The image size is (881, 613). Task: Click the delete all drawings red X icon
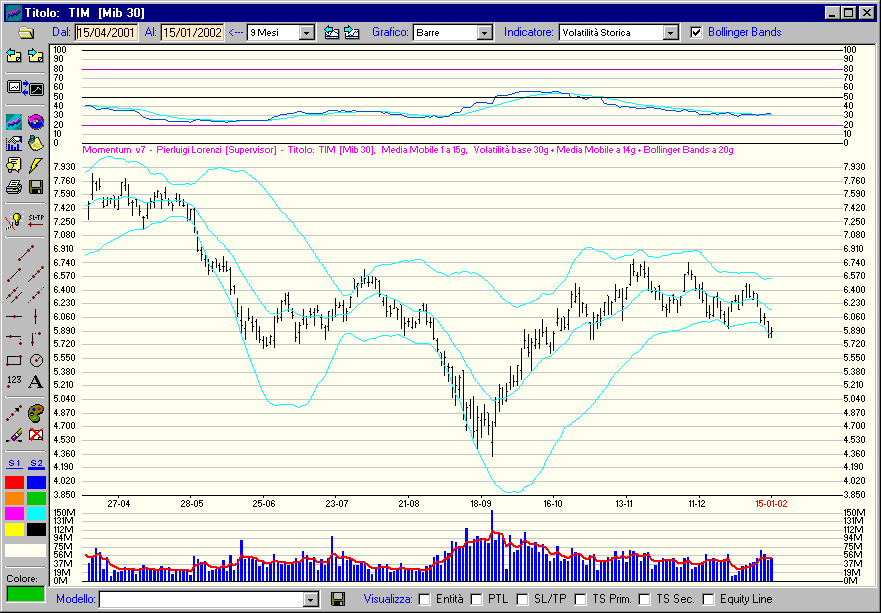pos(36,435)
